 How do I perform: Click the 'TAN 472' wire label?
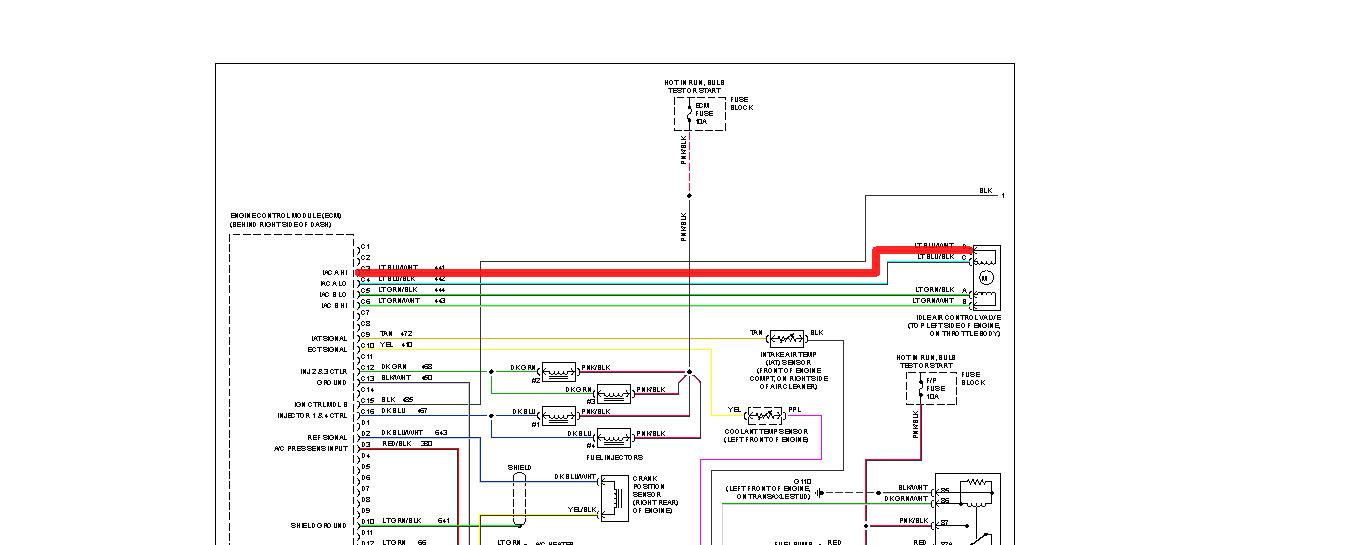tap(397, 333)
